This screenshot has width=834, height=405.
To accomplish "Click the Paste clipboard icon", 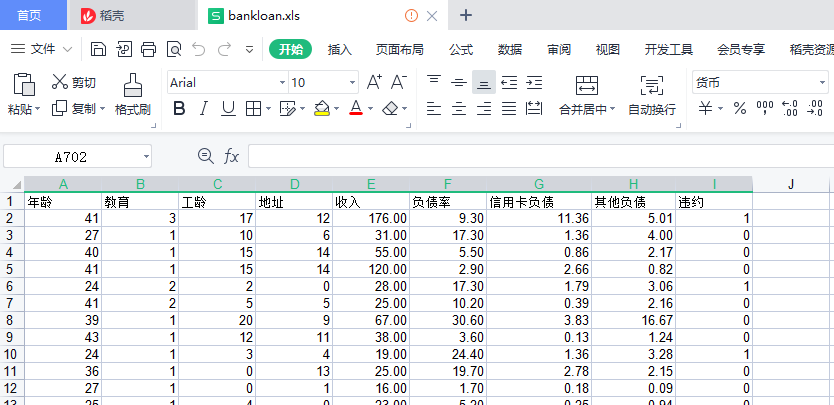I will coord(24,84).
